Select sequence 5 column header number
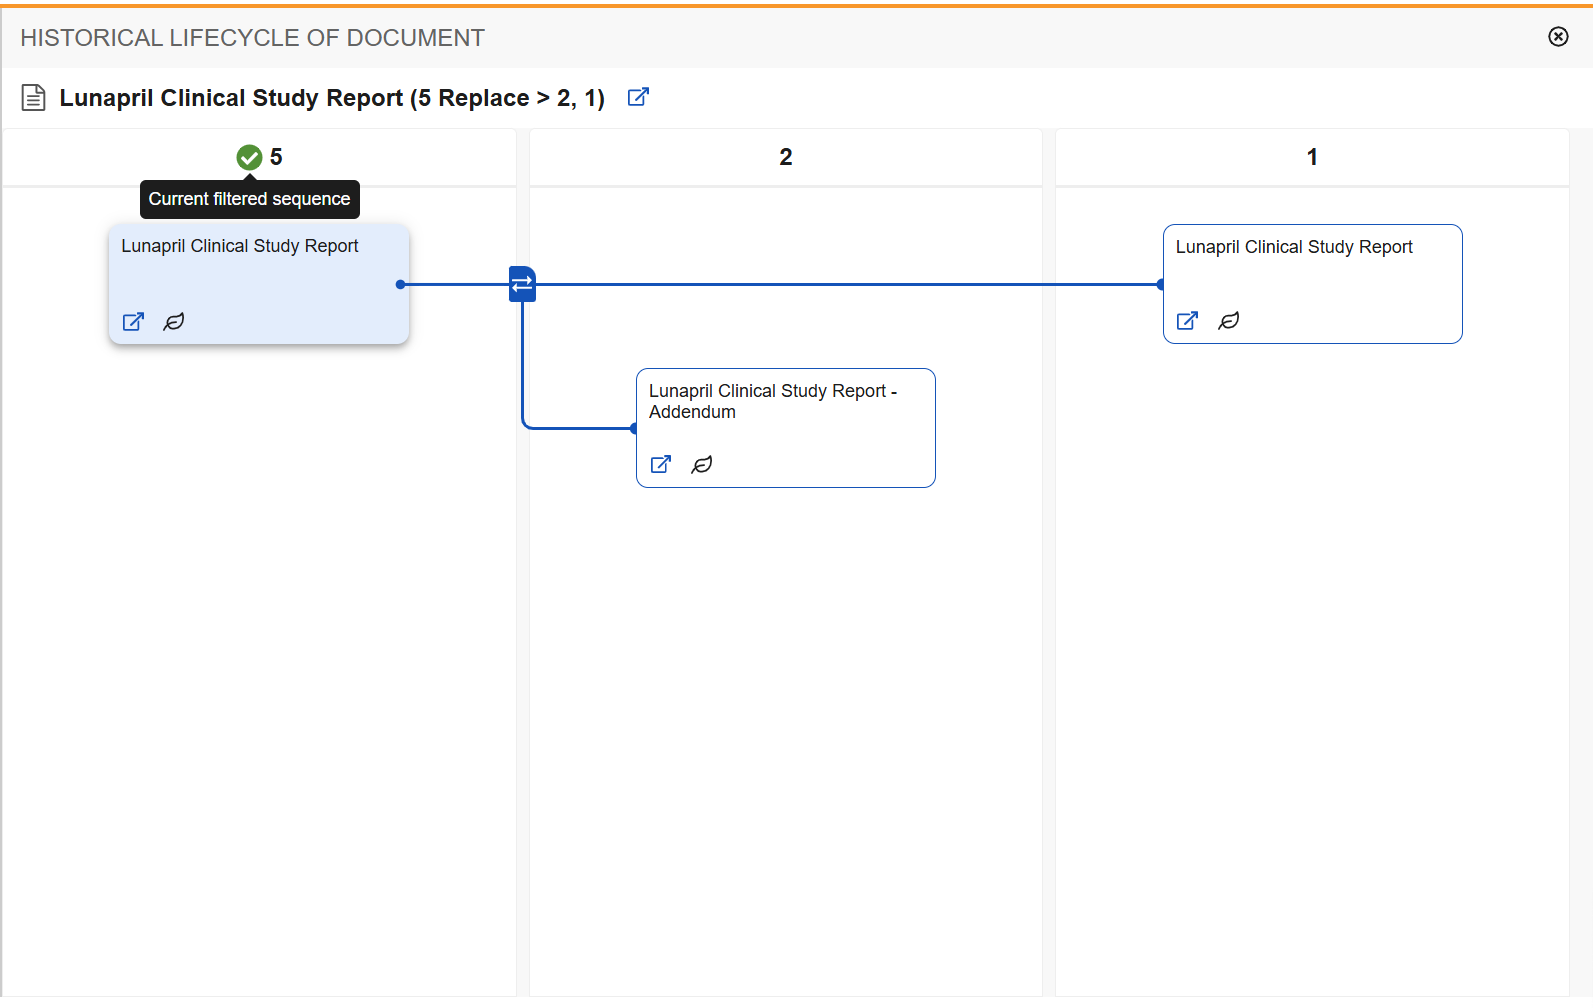Screen dimensions: 1593x1008 (x=276, y=157)
